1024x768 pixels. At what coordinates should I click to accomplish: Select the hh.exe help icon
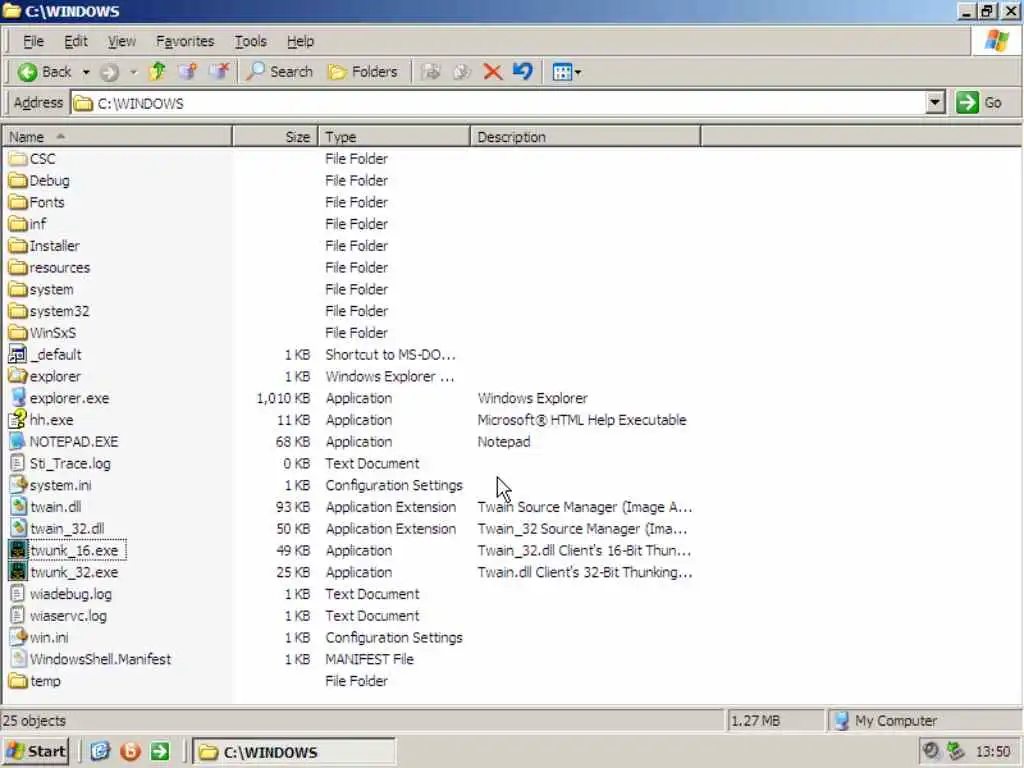[18, 419]
